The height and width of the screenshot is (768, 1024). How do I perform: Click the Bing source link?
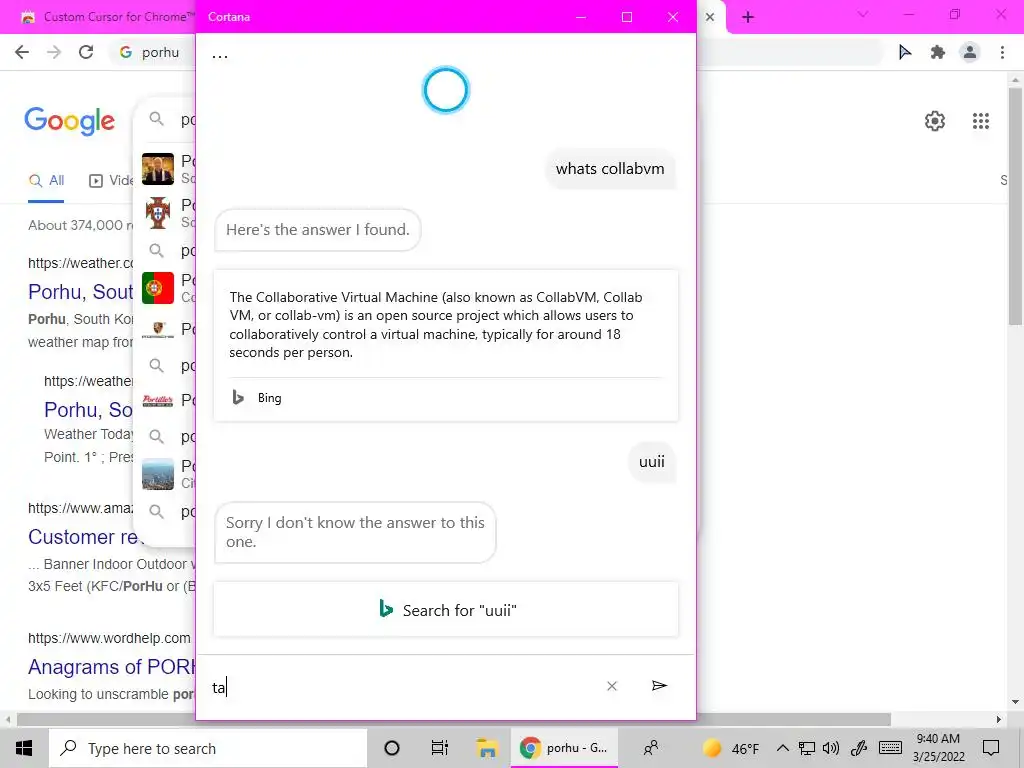(x=257, y=398)
